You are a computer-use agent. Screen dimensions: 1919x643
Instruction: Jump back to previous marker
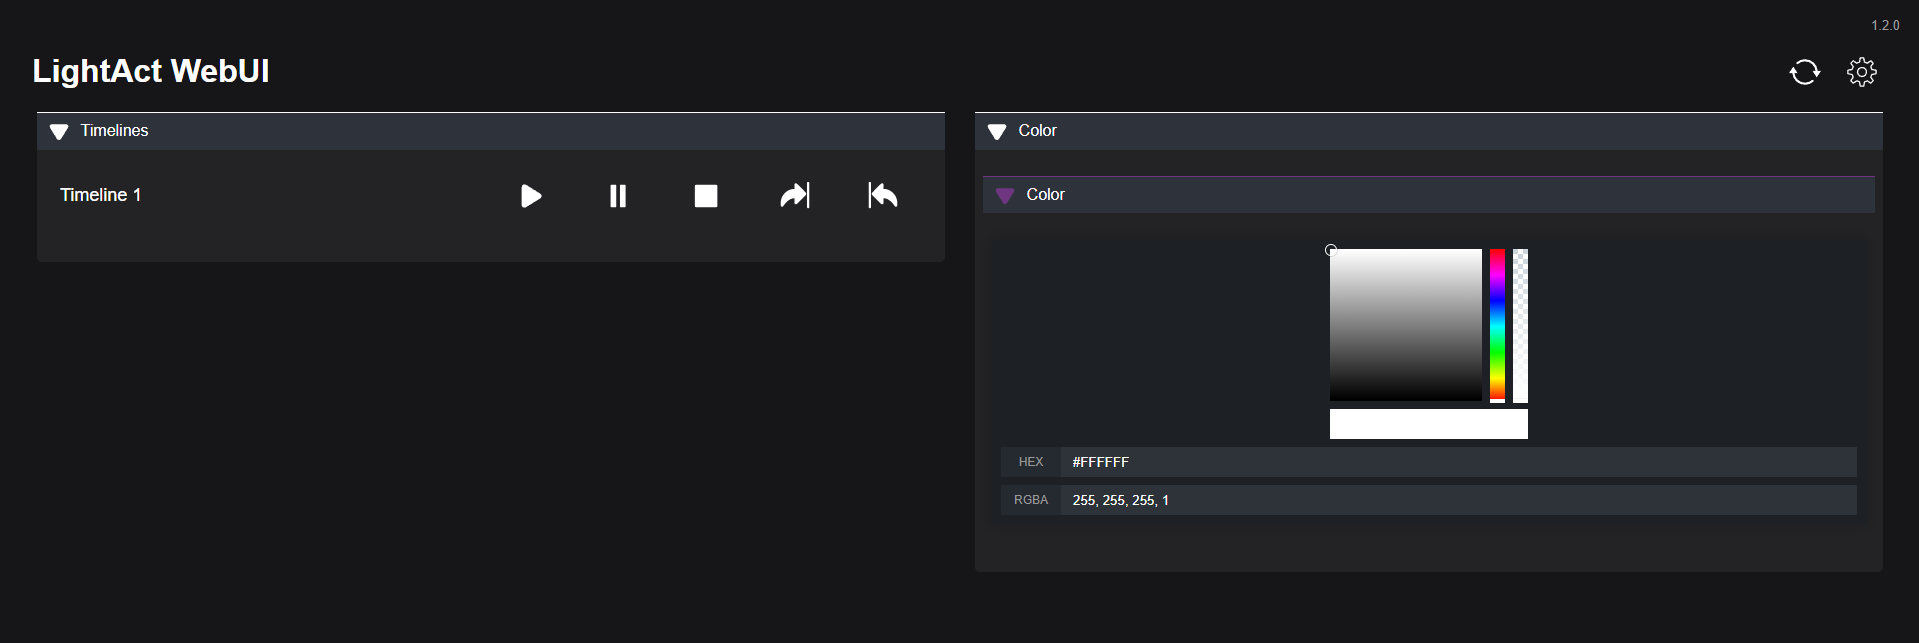pyautogui.click(x=883, y=195)
